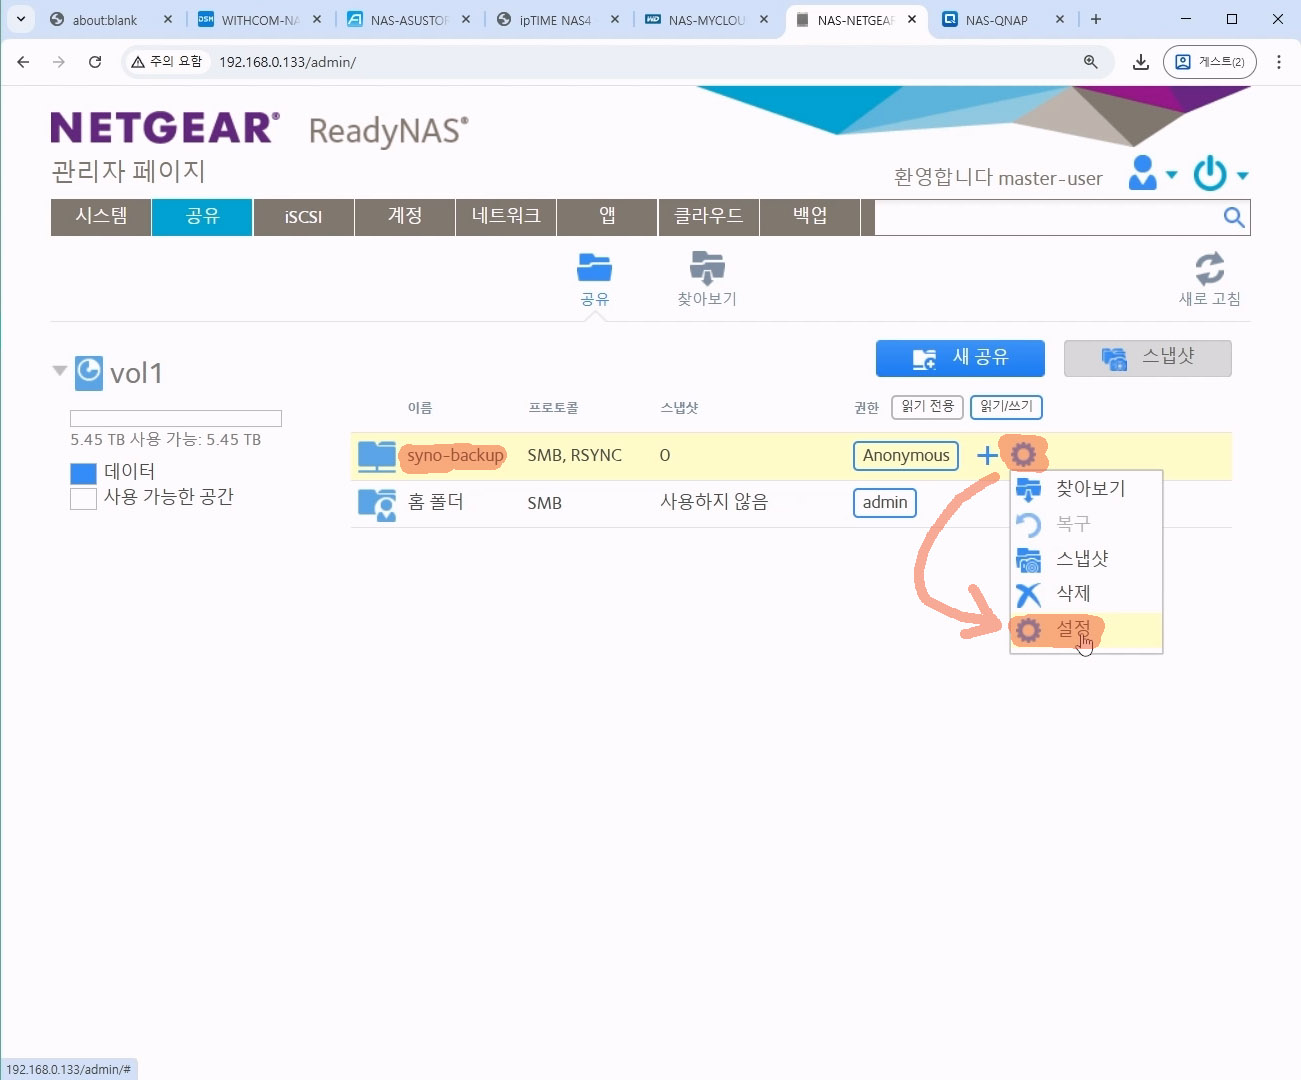Viewport: 1301px width, 1080px height.
Task: Click the blue 데이터 legend swatch
Action: point(83,473)
